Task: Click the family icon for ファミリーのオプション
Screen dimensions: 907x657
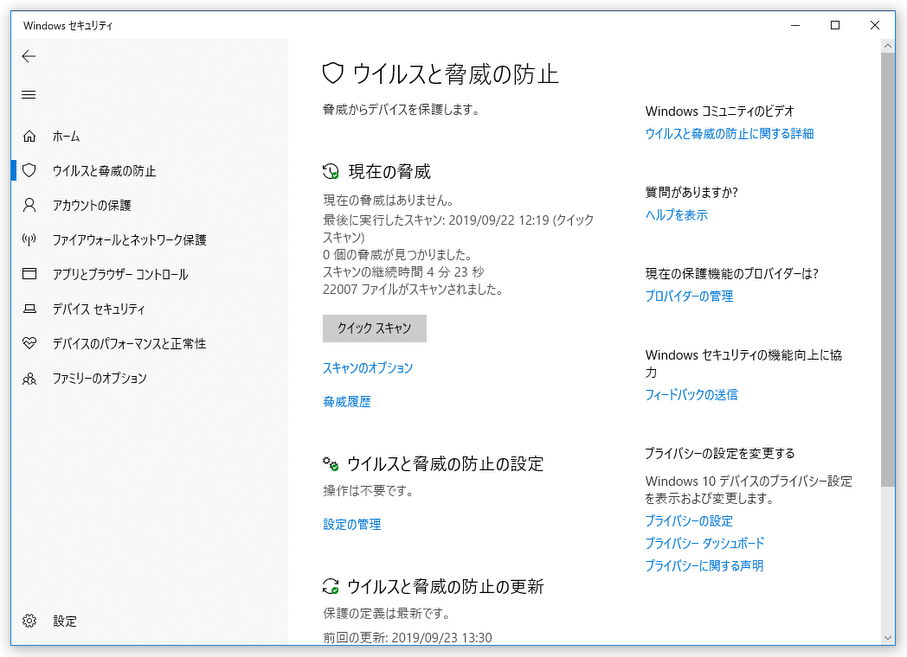Action: [29, 378]
